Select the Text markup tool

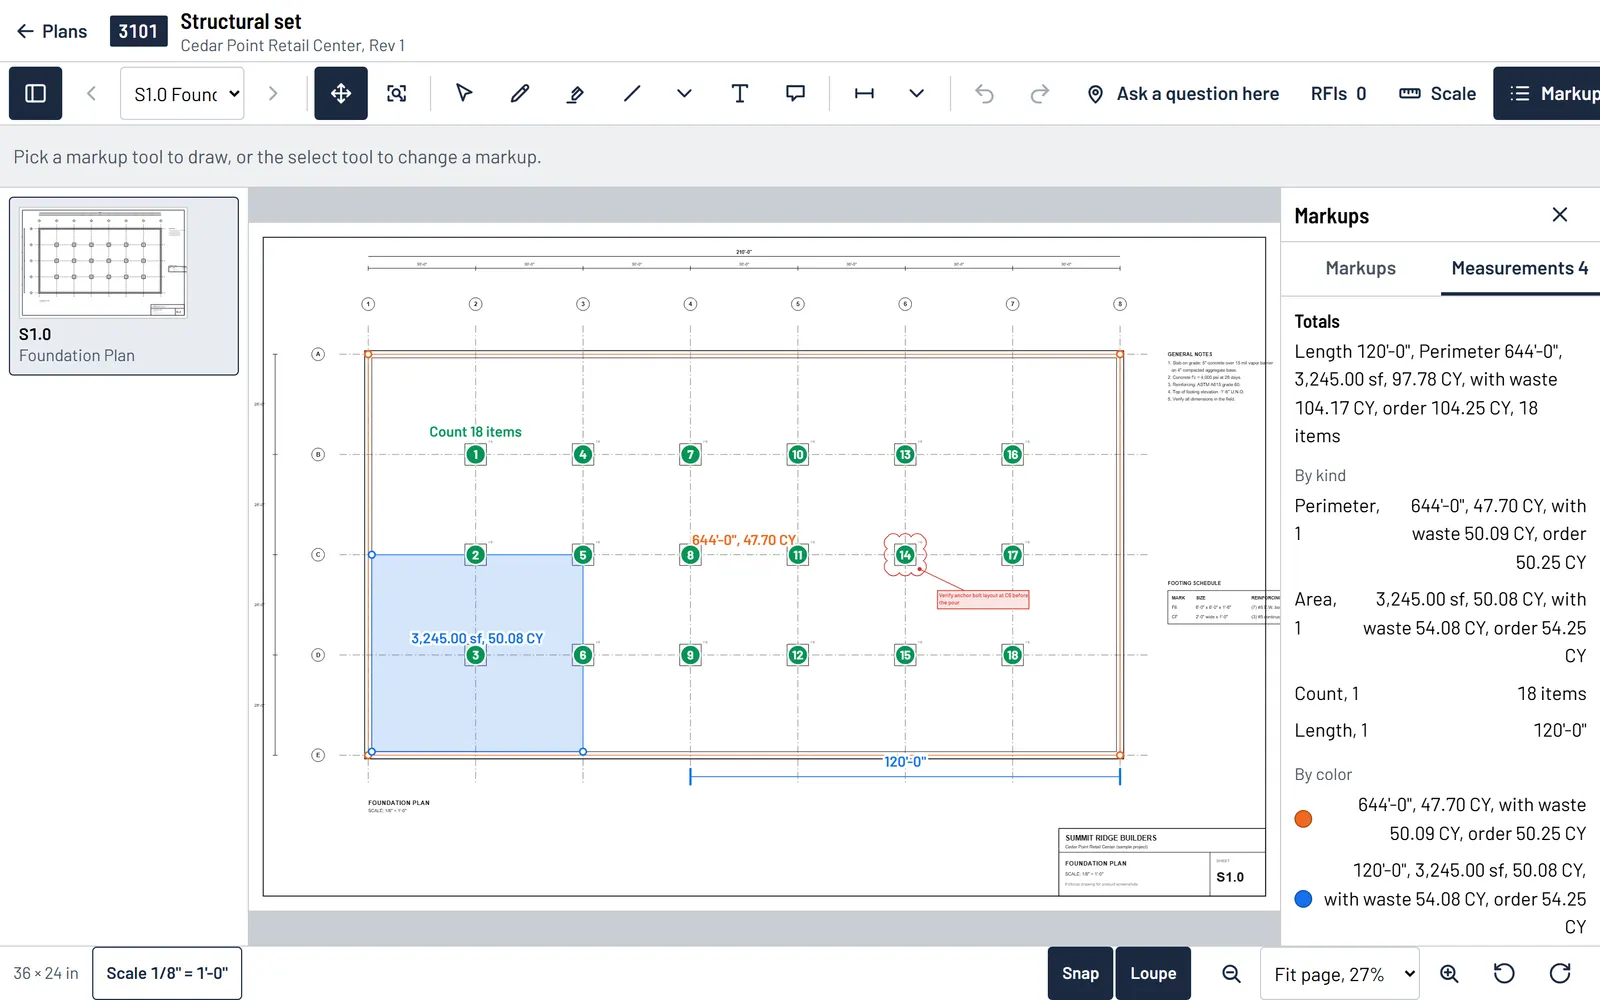click(x=740, y=93)
